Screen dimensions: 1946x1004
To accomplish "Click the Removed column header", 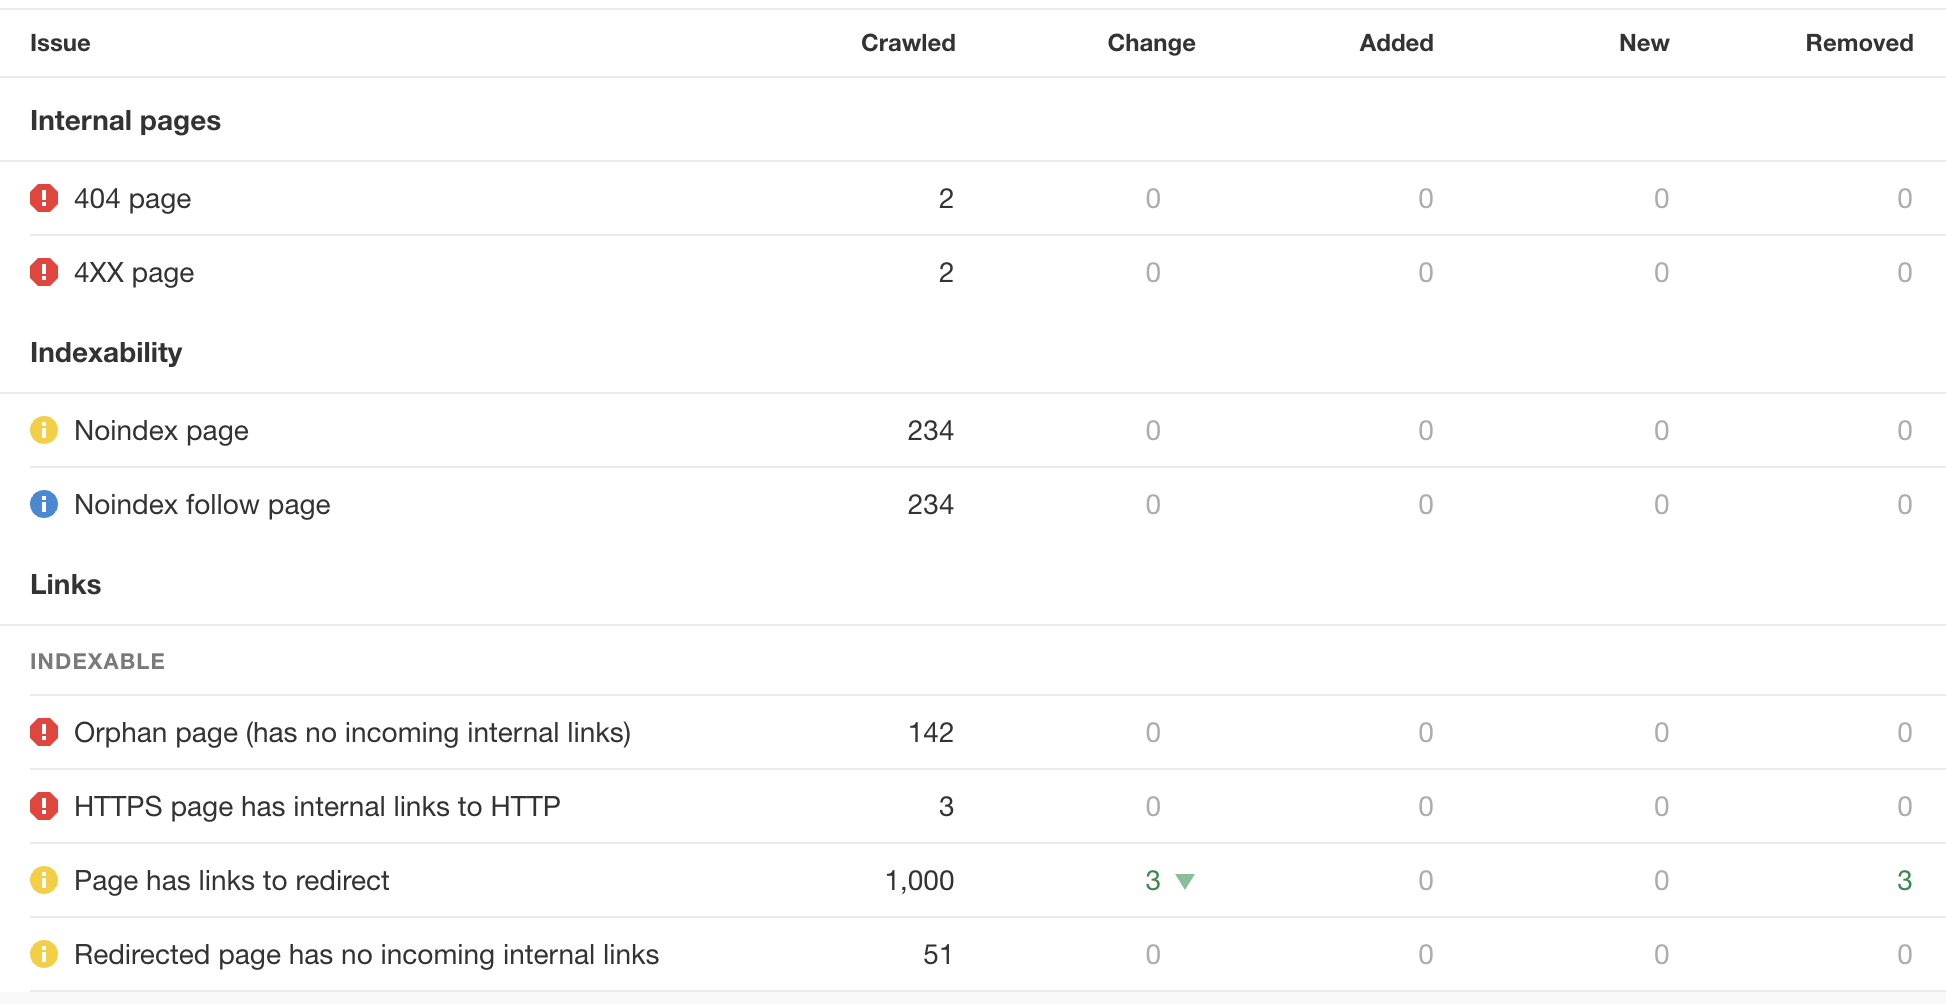I will point(1858,43).
